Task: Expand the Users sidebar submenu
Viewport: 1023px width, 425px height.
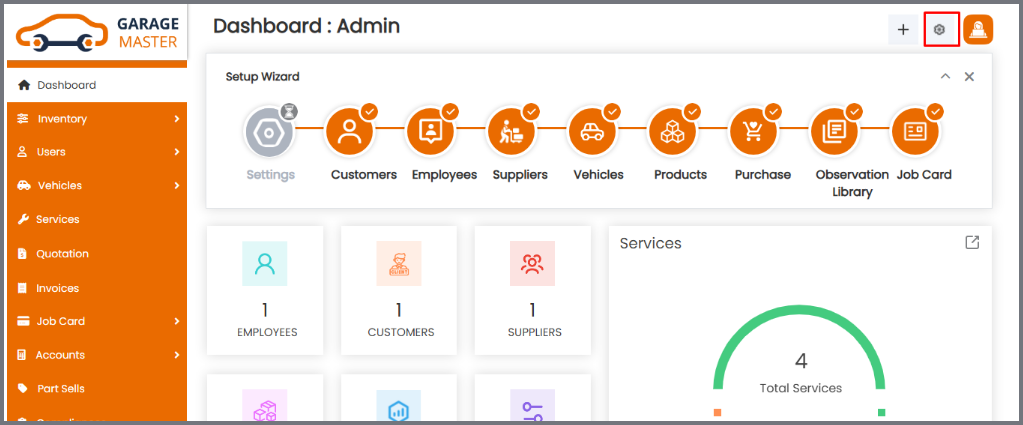Action: pos(96,152)
